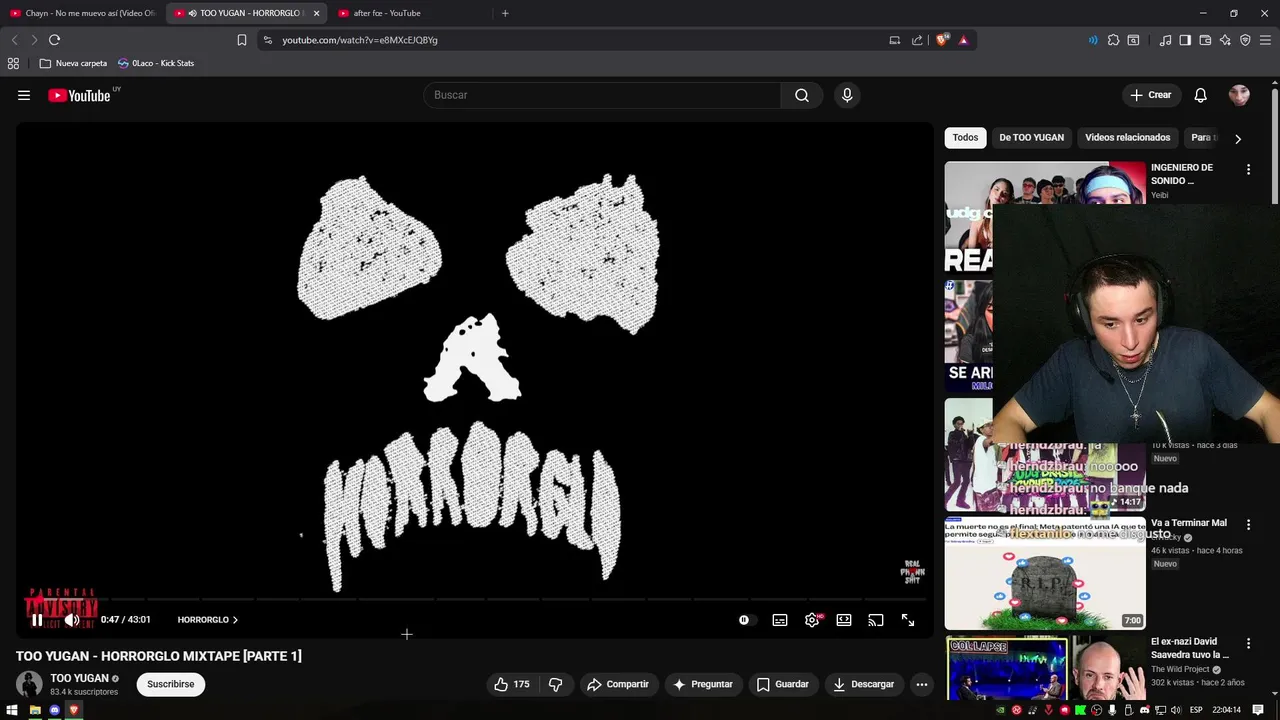Open Brave Wallet icon
Screen dimensions: 1280x720
coord(1205,40)
